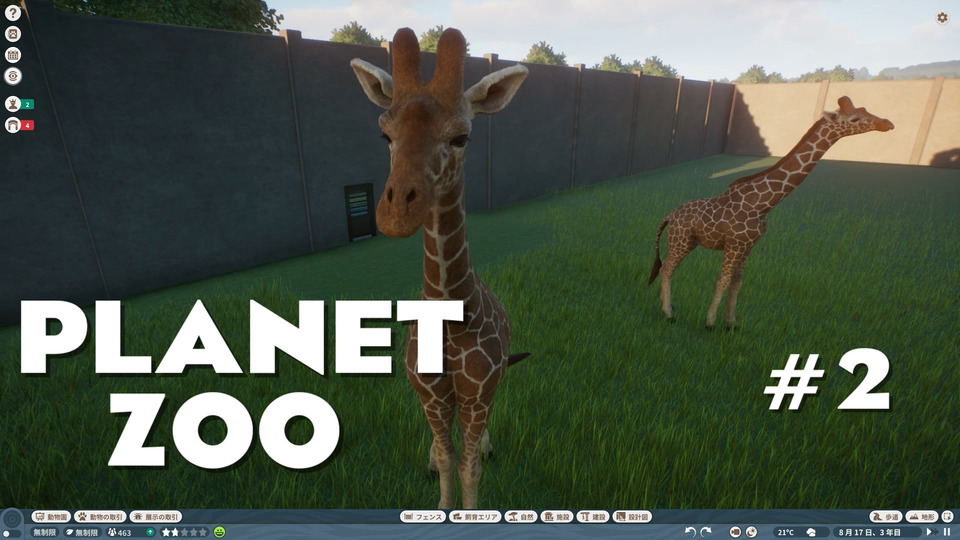Open the 自然 nature tab

[x=520, y=517]
